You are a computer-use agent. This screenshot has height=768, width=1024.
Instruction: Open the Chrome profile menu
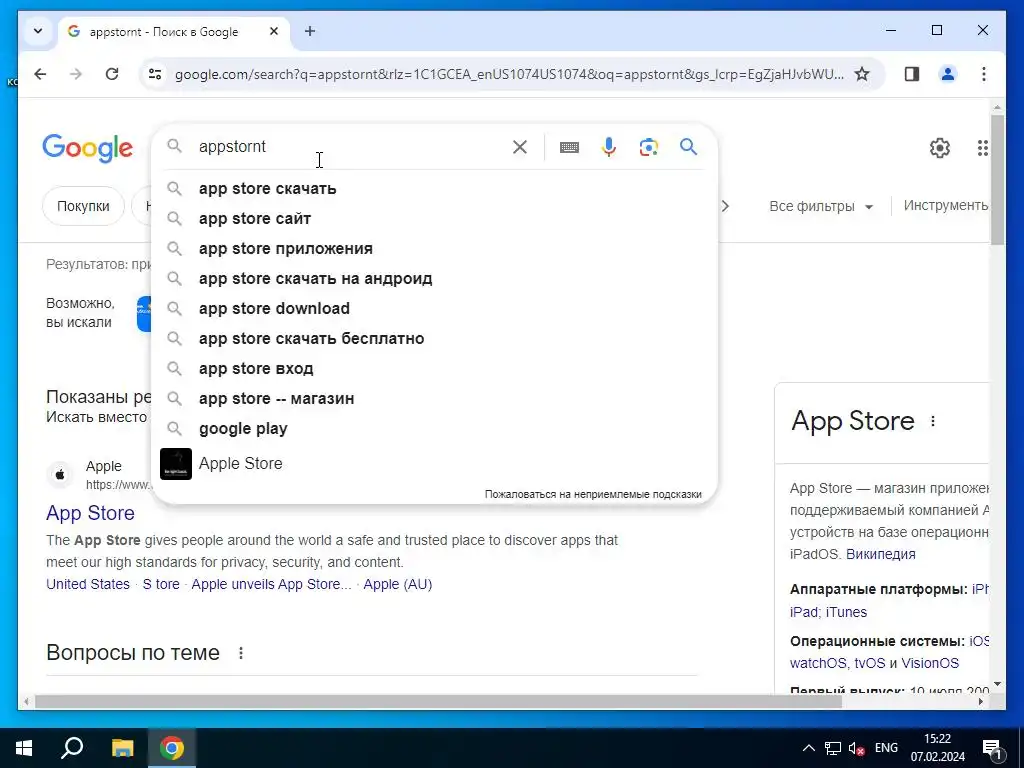point(948,74)
